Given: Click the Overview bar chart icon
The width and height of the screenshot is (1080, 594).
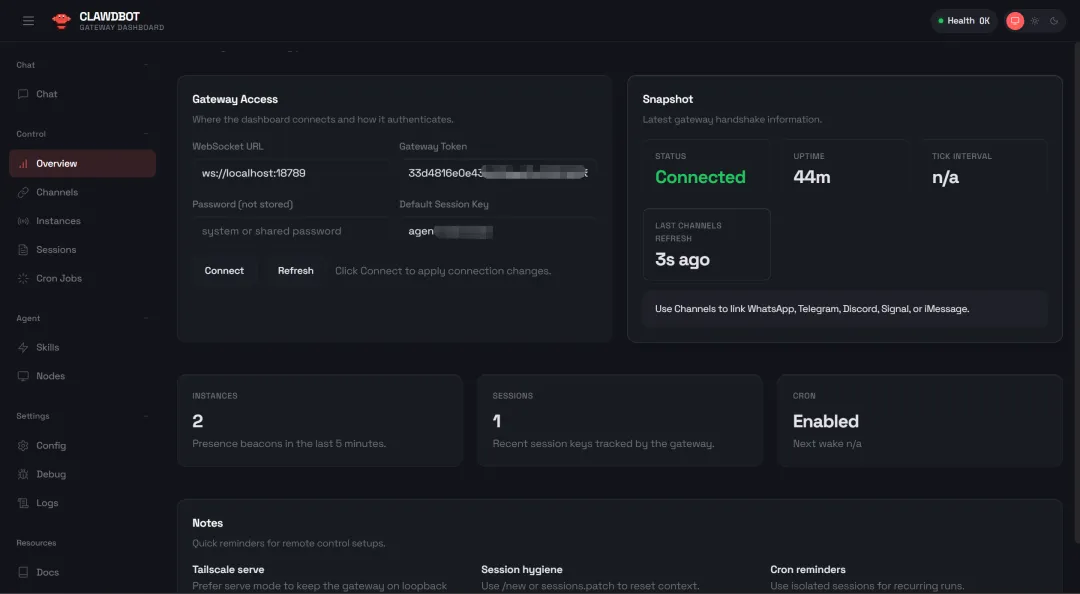Looking at the screenshot, I should [x=23, y=163].
